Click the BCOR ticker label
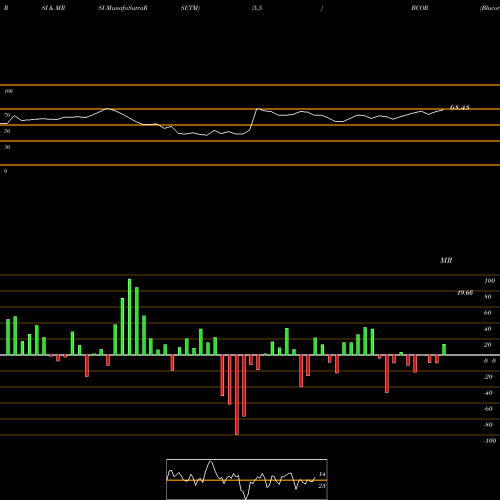This screenshot has height=500, width=500. coord(420,8)
